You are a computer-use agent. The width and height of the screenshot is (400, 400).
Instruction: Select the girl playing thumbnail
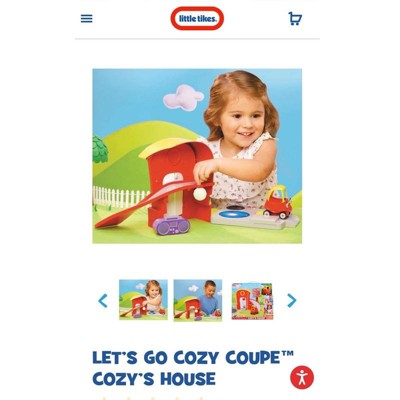(x=143, y=300)
